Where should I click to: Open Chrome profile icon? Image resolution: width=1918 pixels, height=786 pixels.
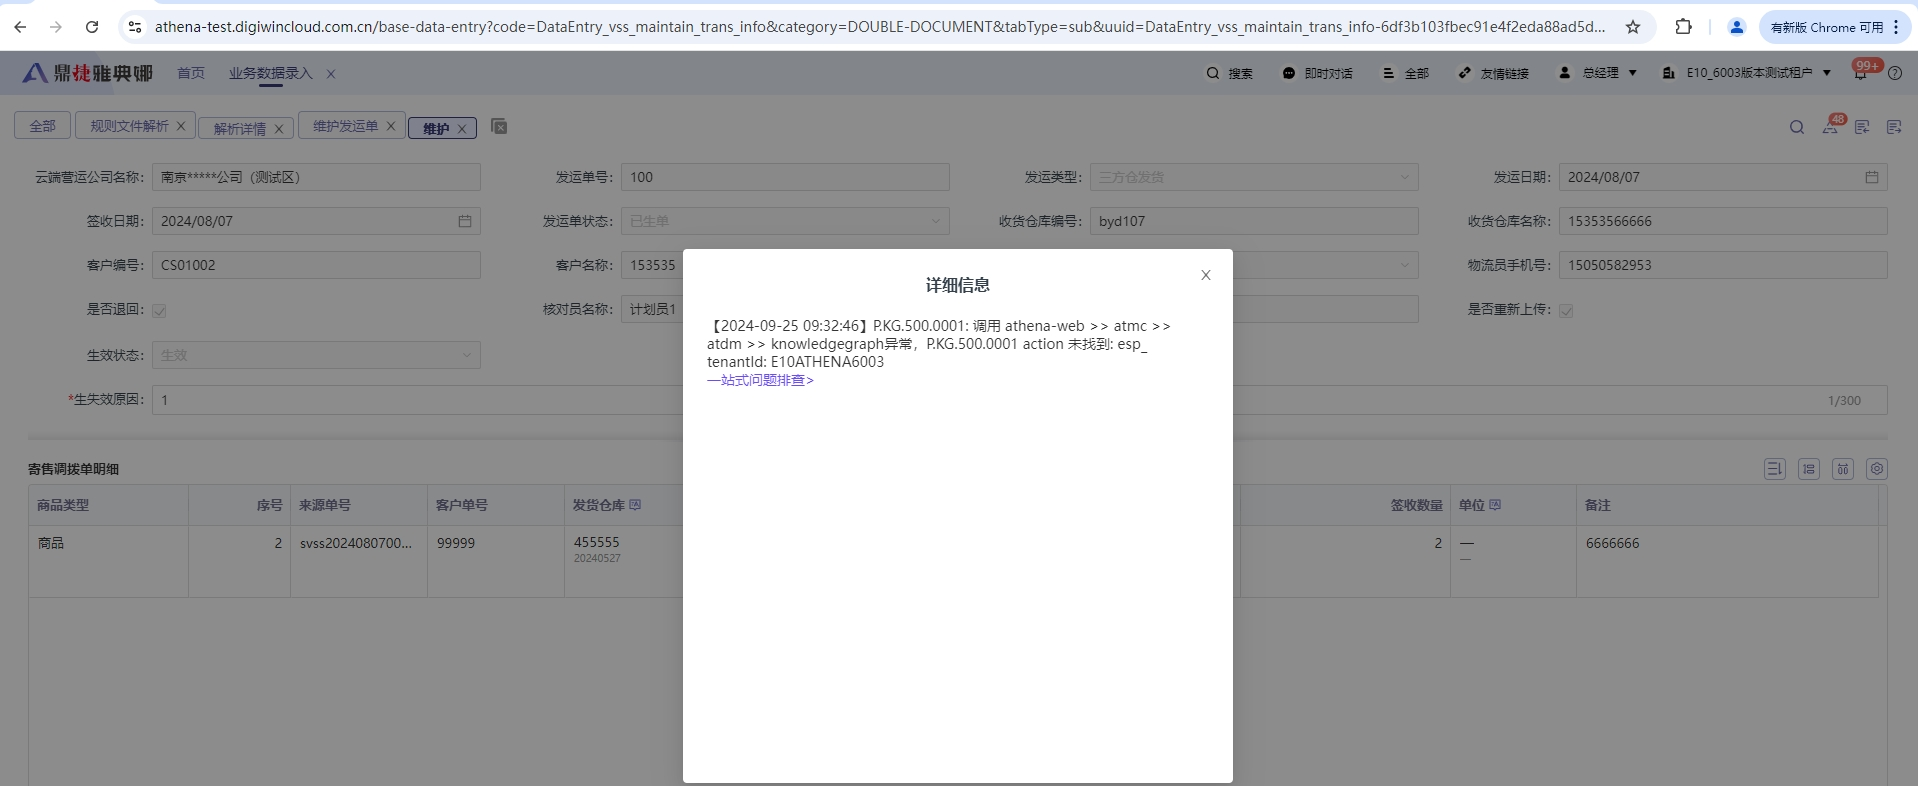1737,27
